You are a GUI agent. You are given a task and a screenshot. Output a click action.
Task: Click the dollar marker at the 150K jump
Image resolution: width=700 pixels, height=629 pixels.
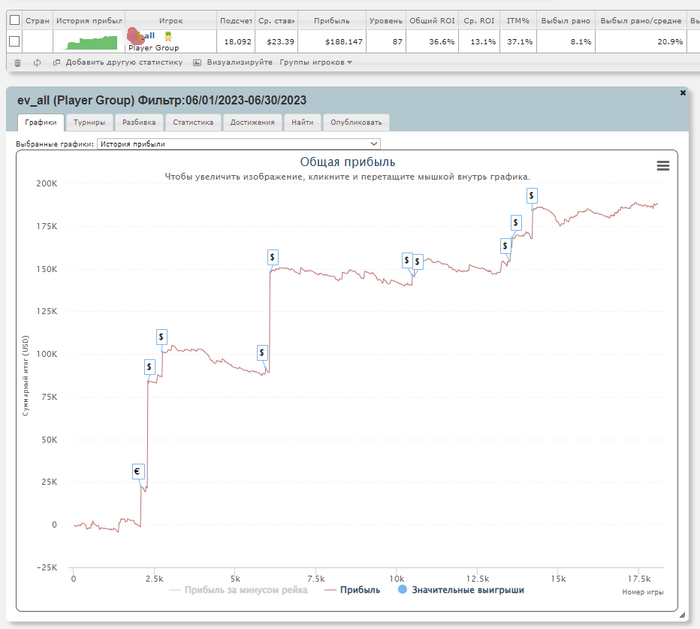point(272,257)
